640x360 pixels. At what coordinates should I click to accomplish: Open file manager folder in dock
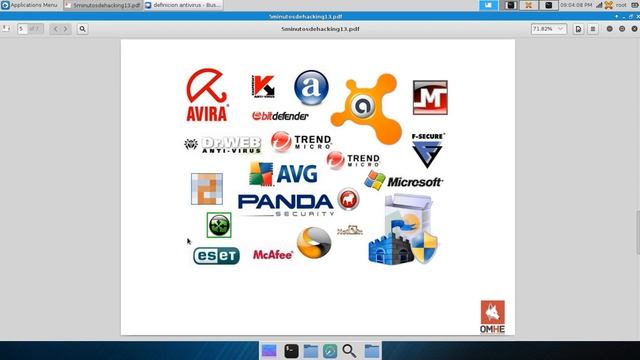click(311, 351)
